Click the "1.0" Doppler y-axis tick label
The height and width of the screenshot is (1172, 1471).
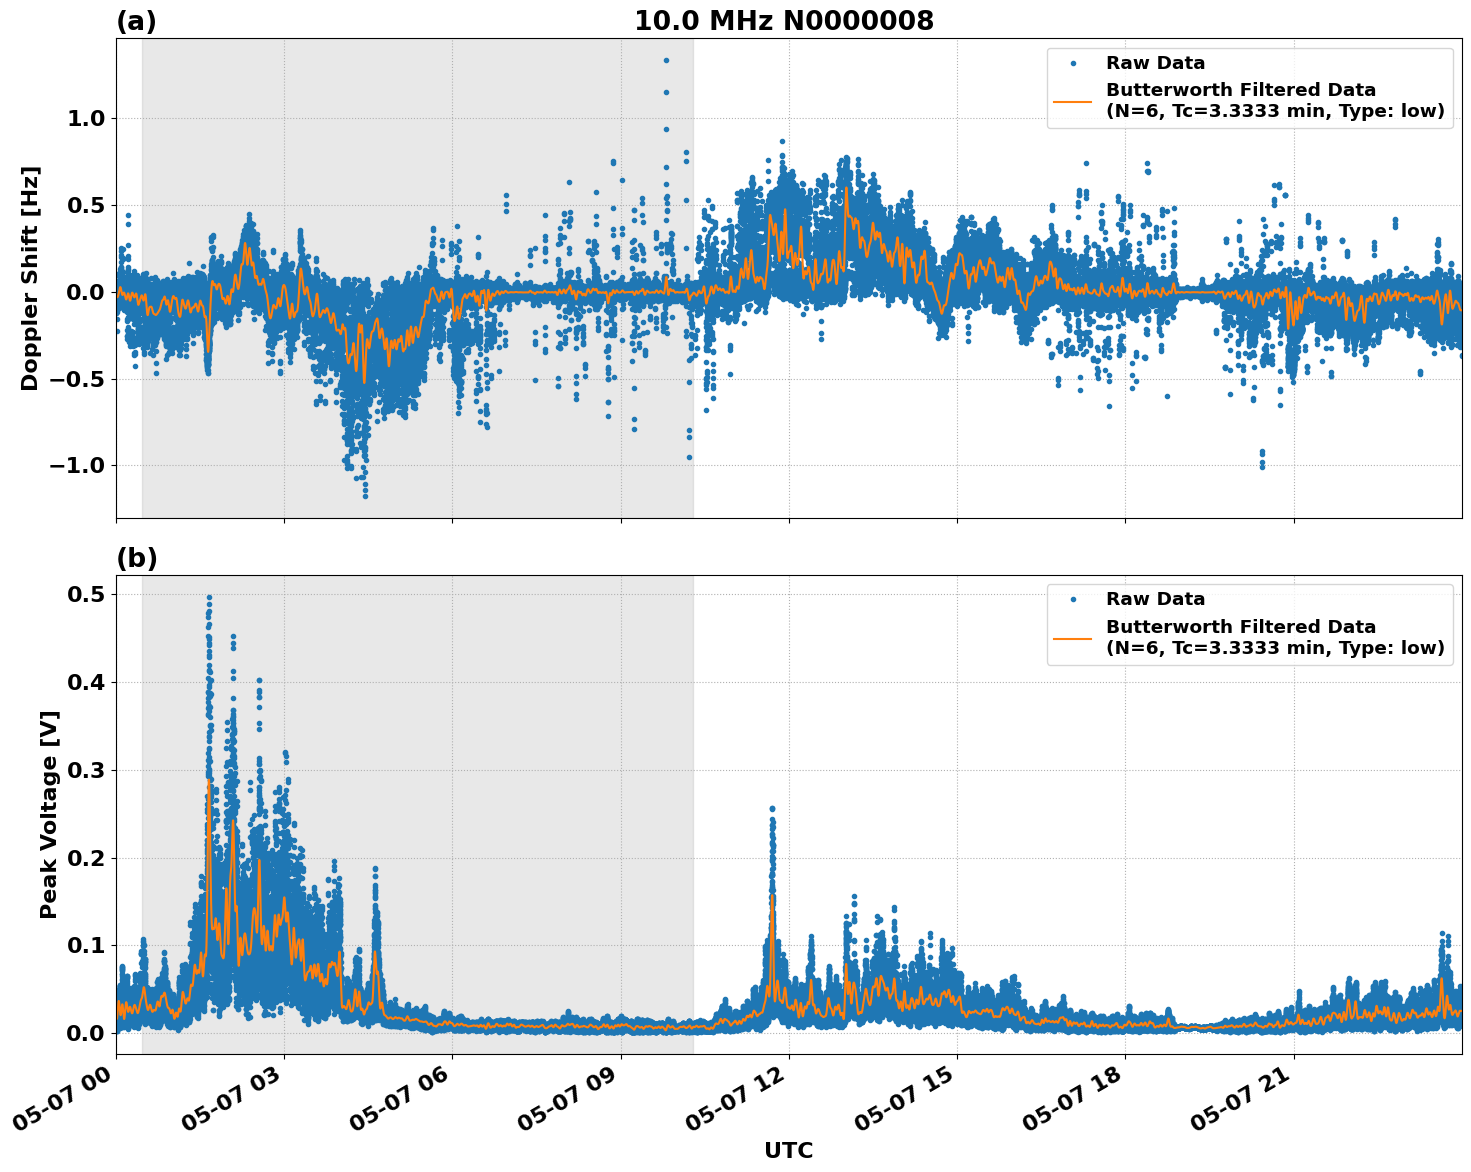point(88,118)
